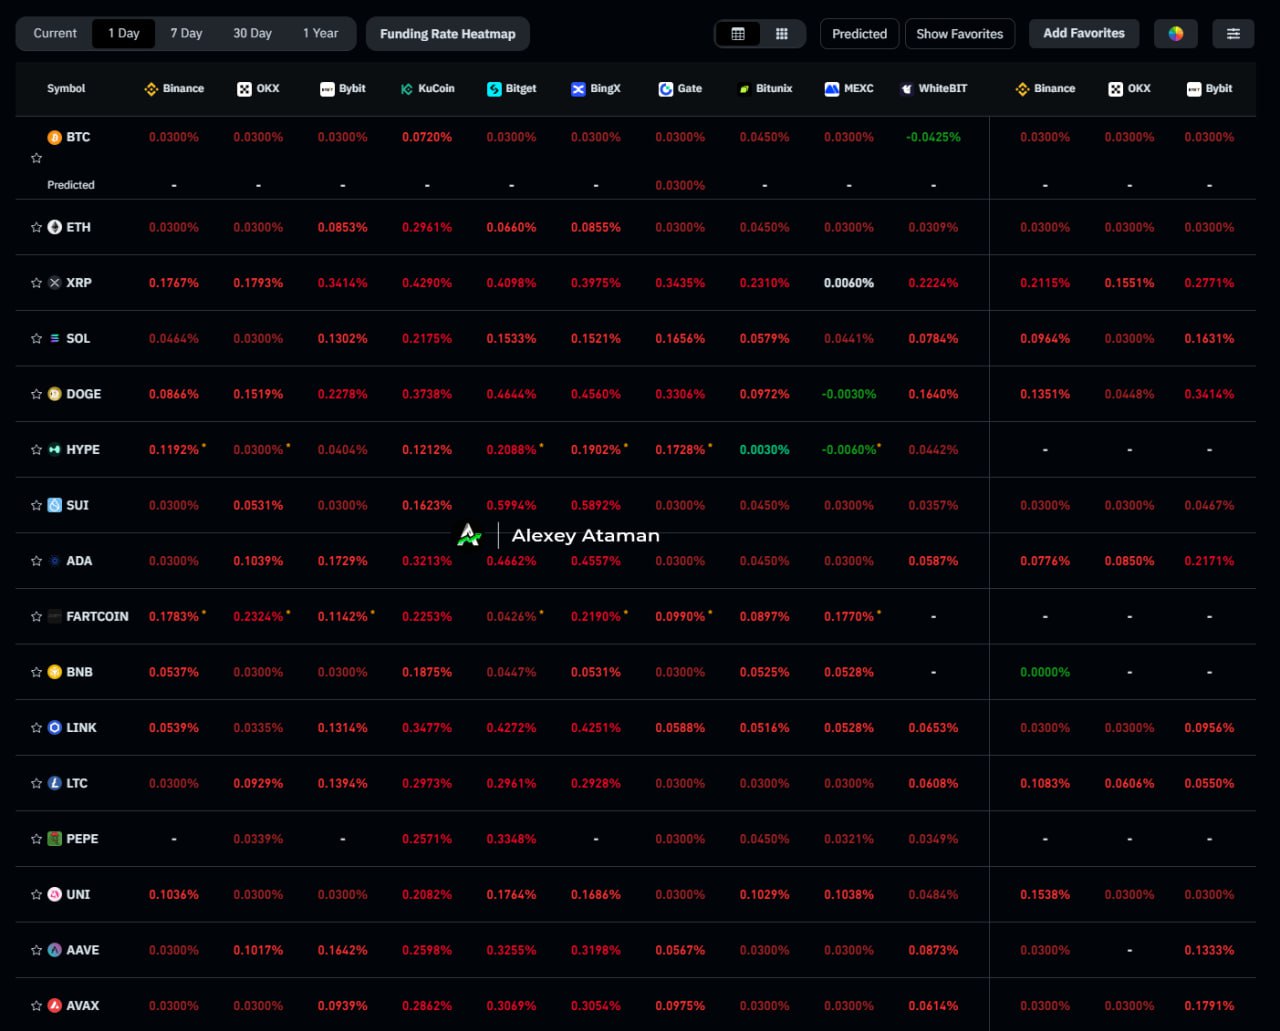Click WhiteBIT BTC rate -0.0425%
The height and width of the screenshot is (1031, 1280).
click(x=933, y=137)
